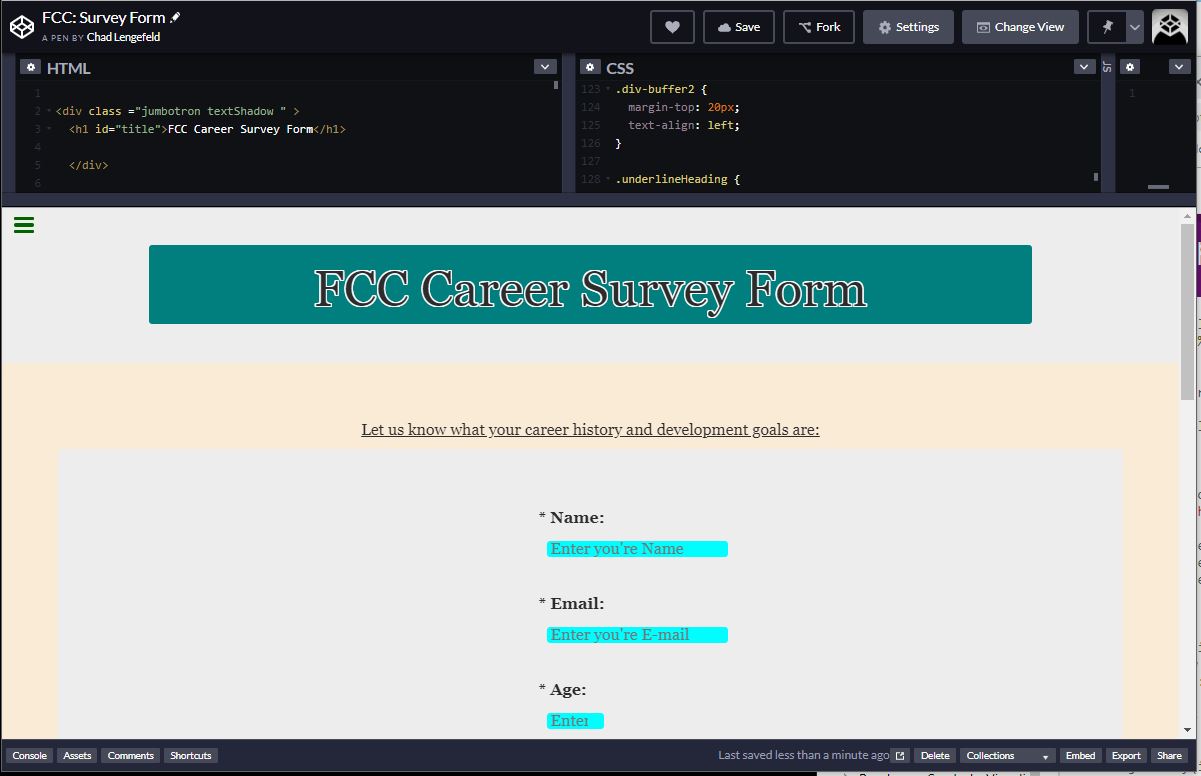1201x776 pixels.
Task: Click the 'Last saved less than a minute ago' status
Action: (x=803, y=756)
